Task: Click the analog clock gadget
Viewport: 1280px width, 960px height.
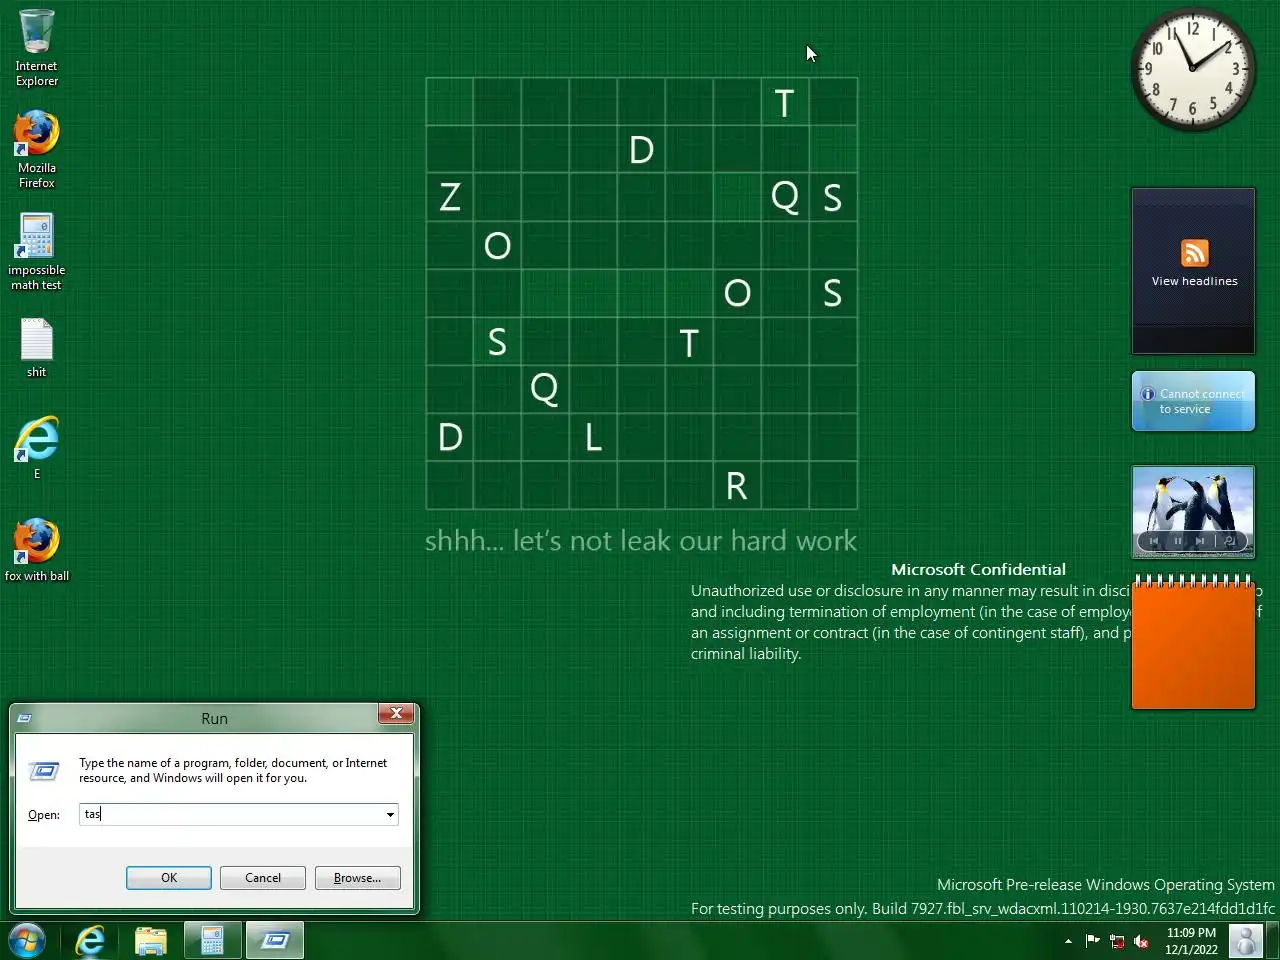Action: [1193, 70]
